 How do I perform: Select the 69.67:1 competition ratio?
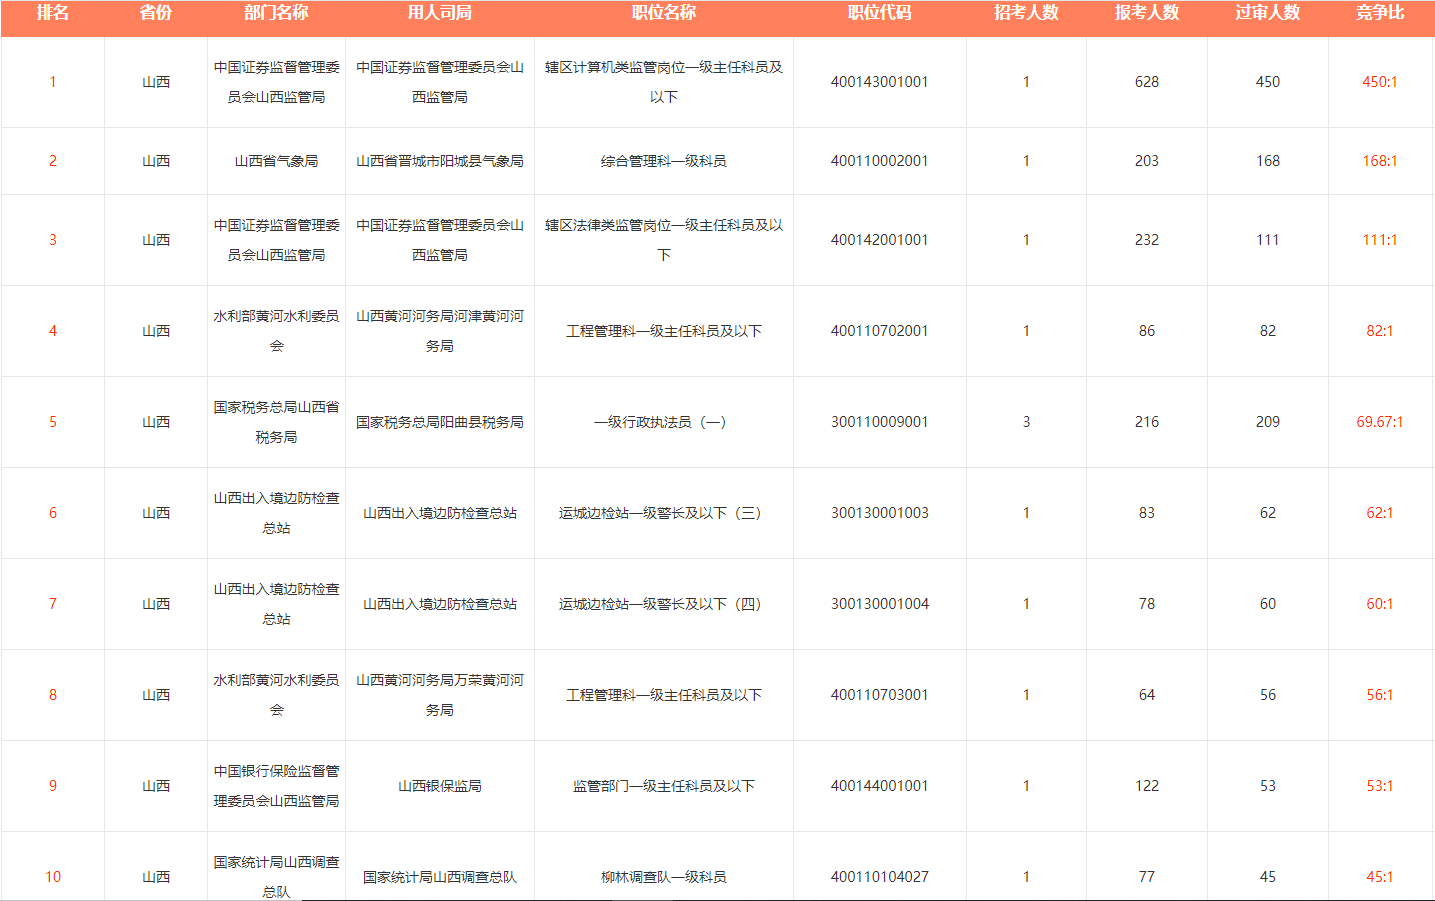pos(1379,422)
